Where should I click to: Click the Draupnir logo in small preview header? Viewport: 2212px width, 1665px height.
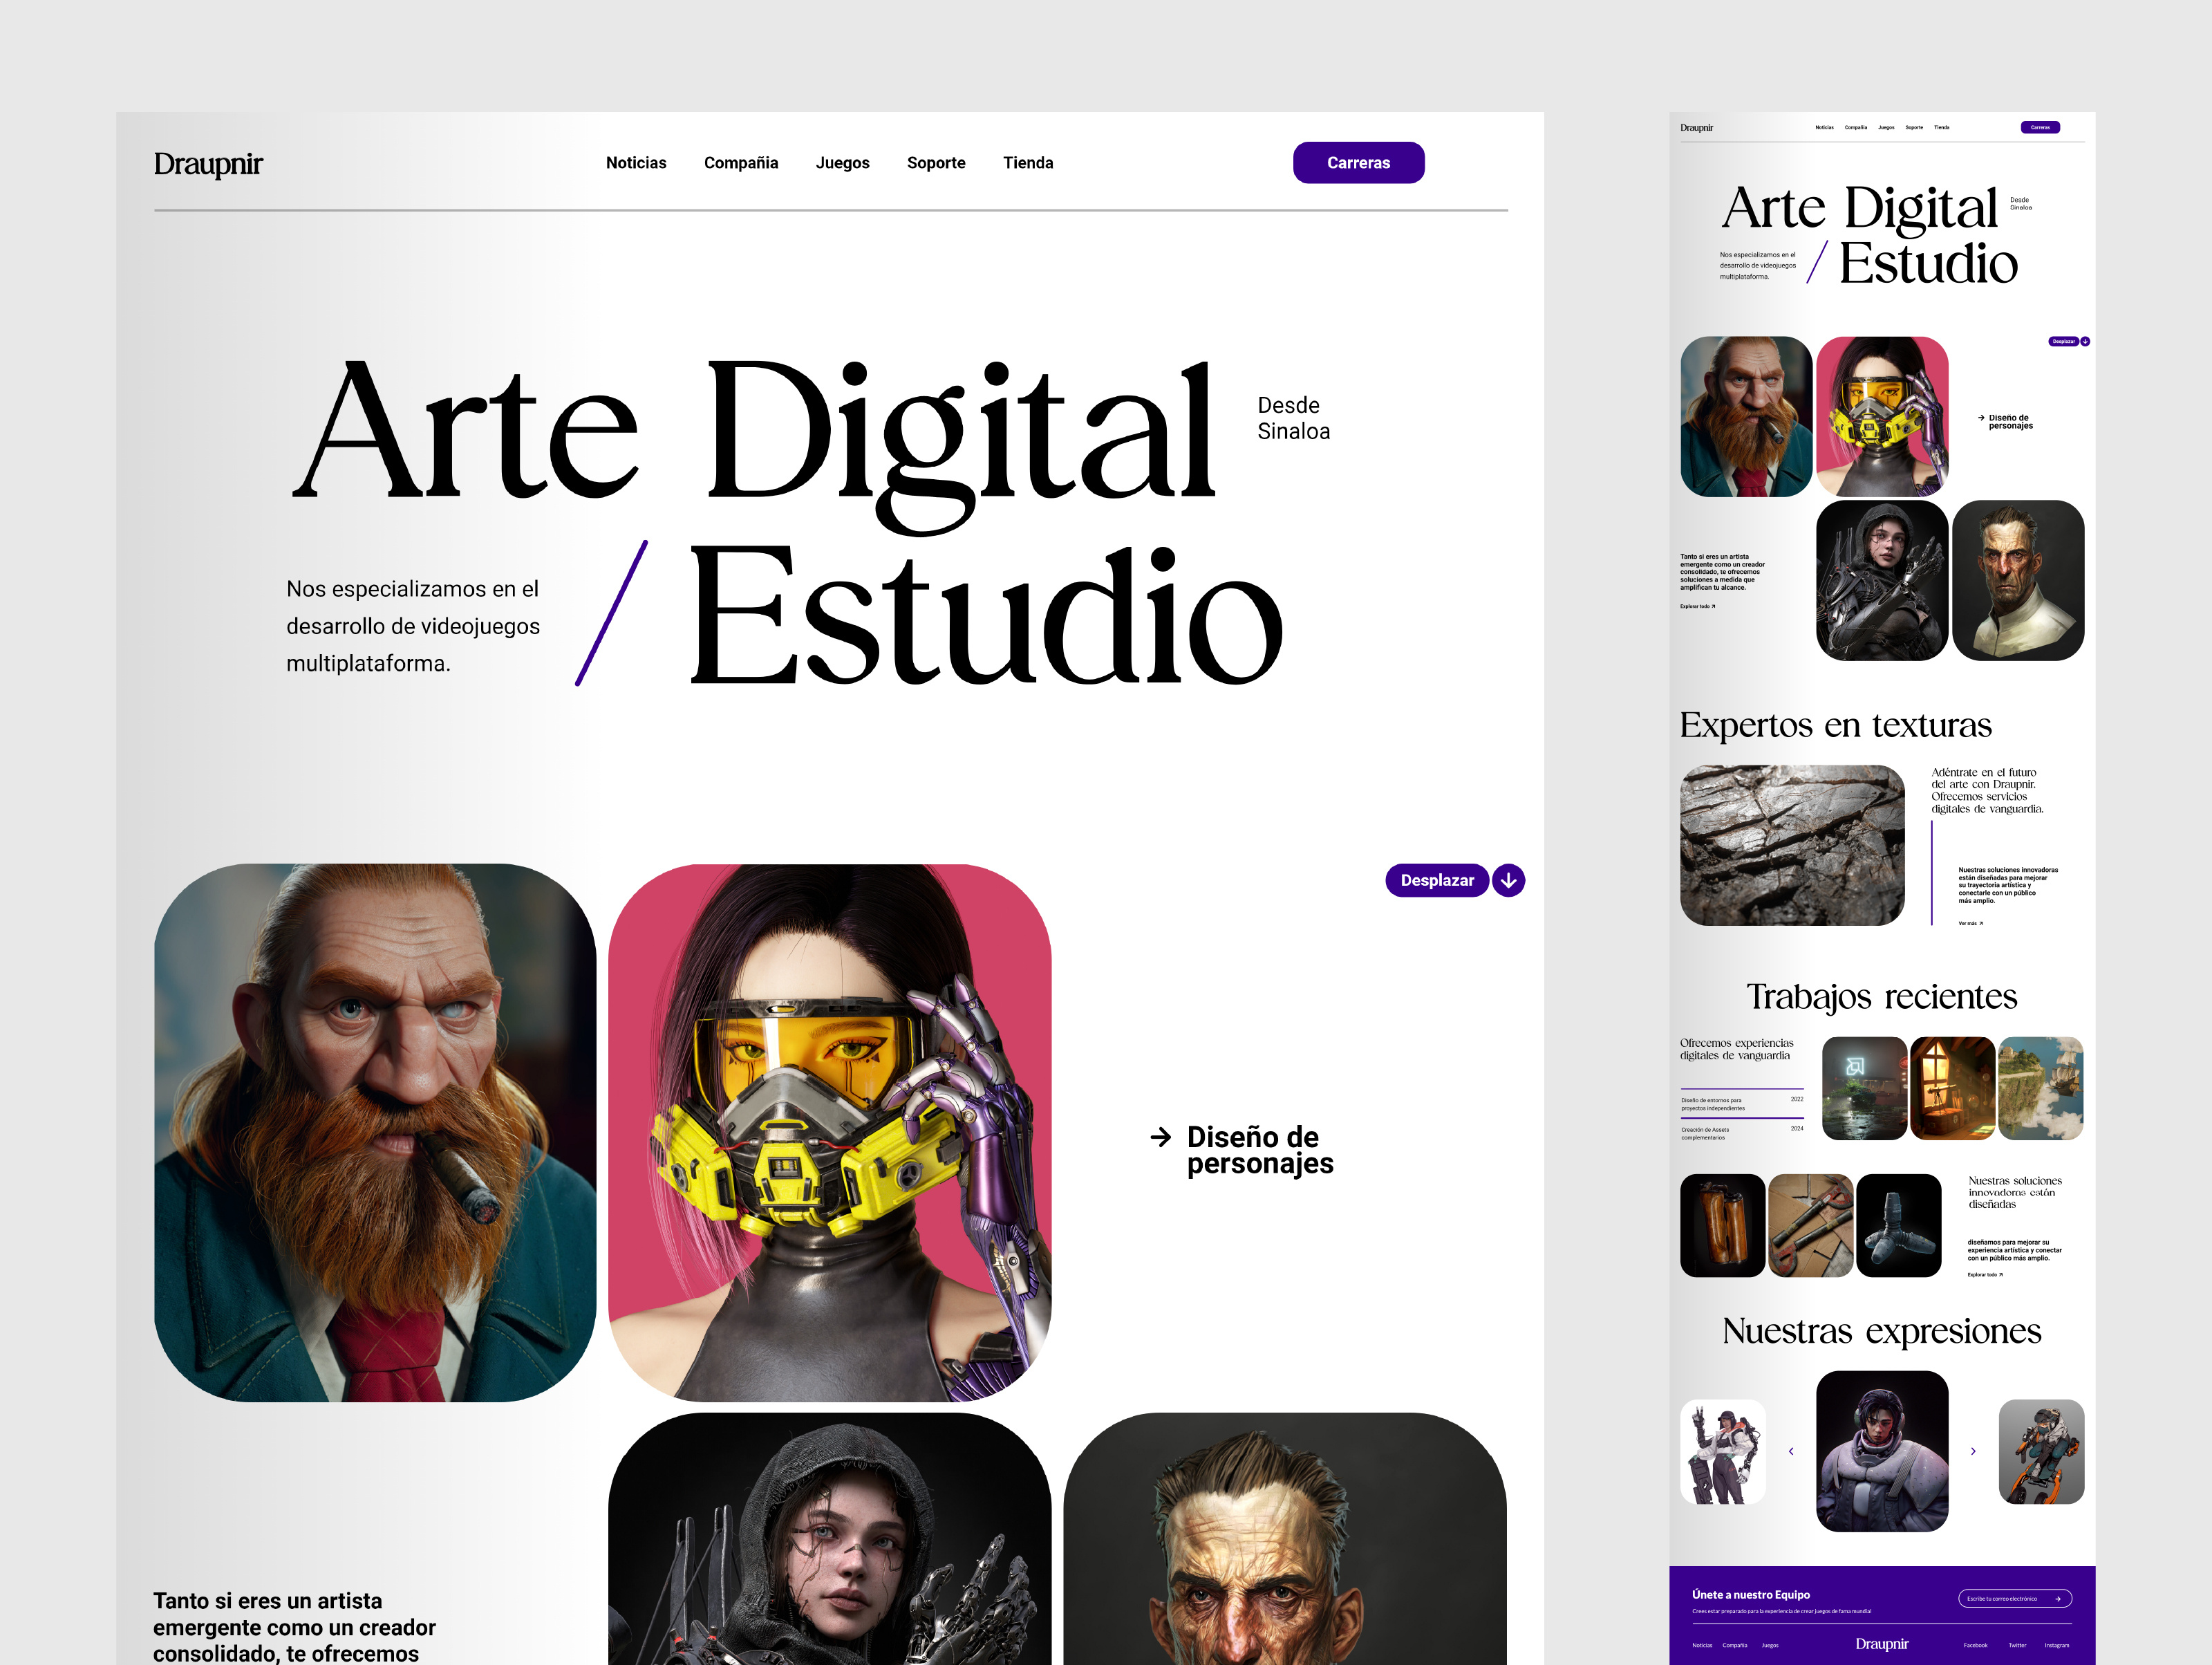click(1696, 127)
